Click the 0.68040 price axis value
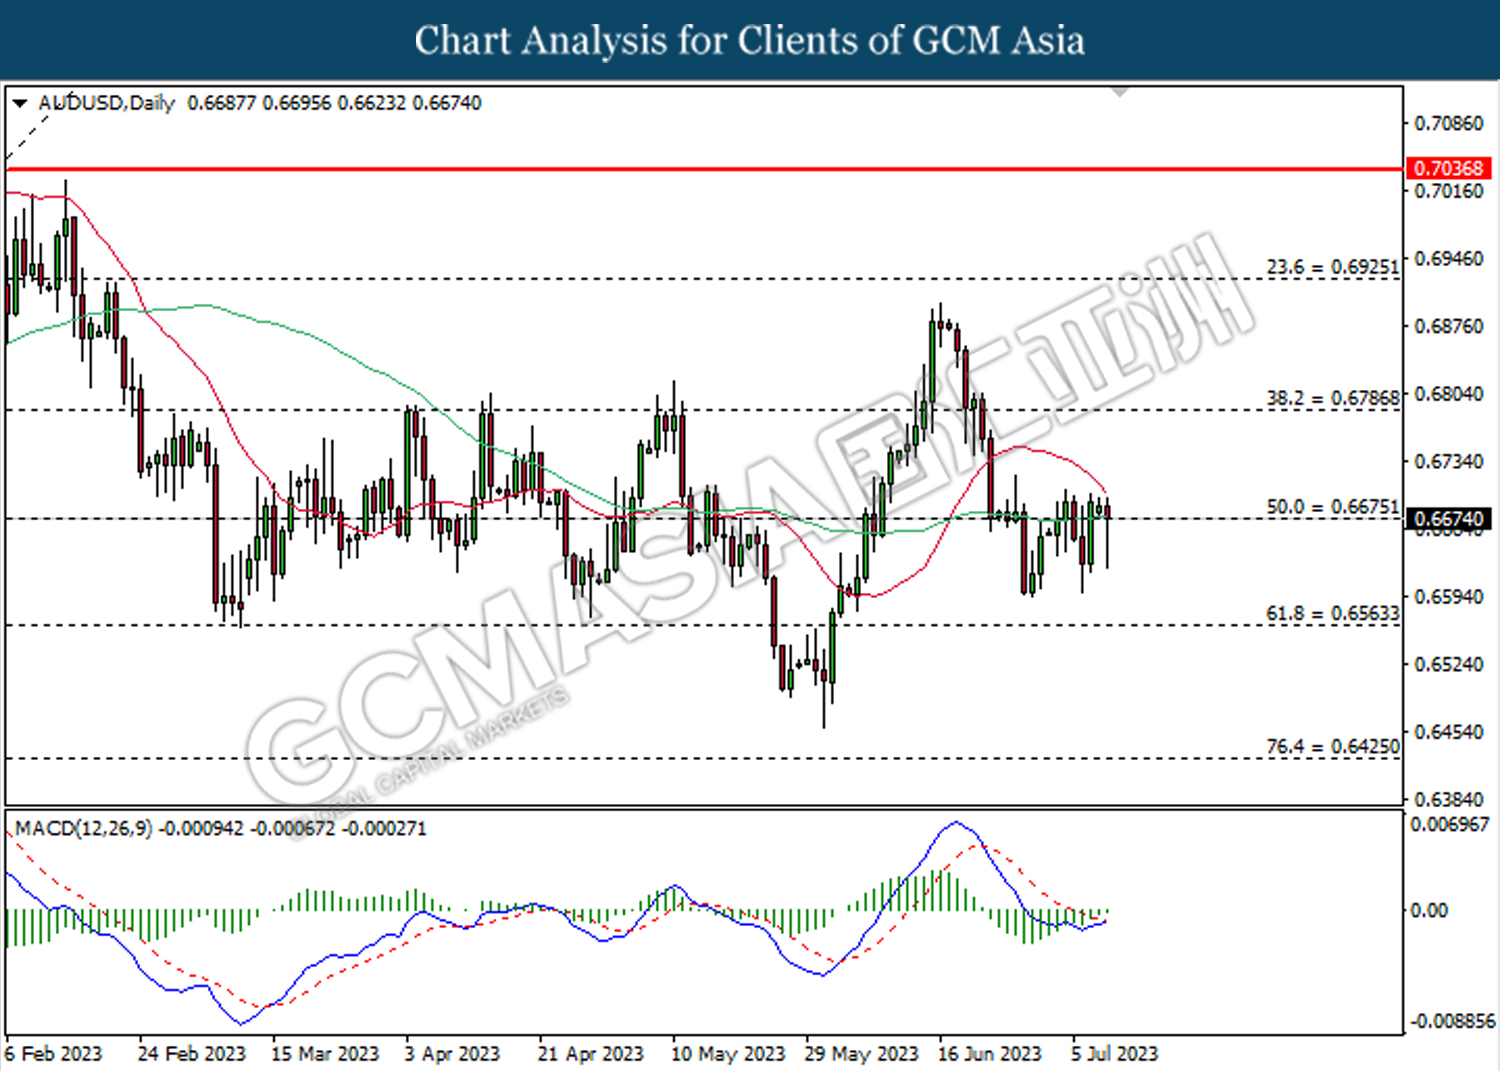Image resolution: width=1500 pixels, height=1071 pixels. (x=1448, y=394)
